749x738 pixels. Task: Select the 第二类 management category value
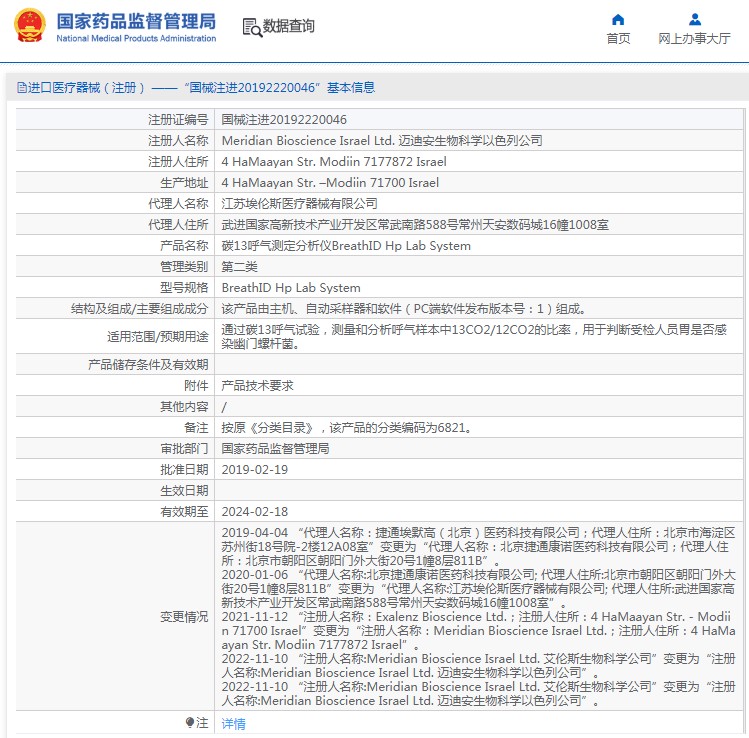coord(239,267)
